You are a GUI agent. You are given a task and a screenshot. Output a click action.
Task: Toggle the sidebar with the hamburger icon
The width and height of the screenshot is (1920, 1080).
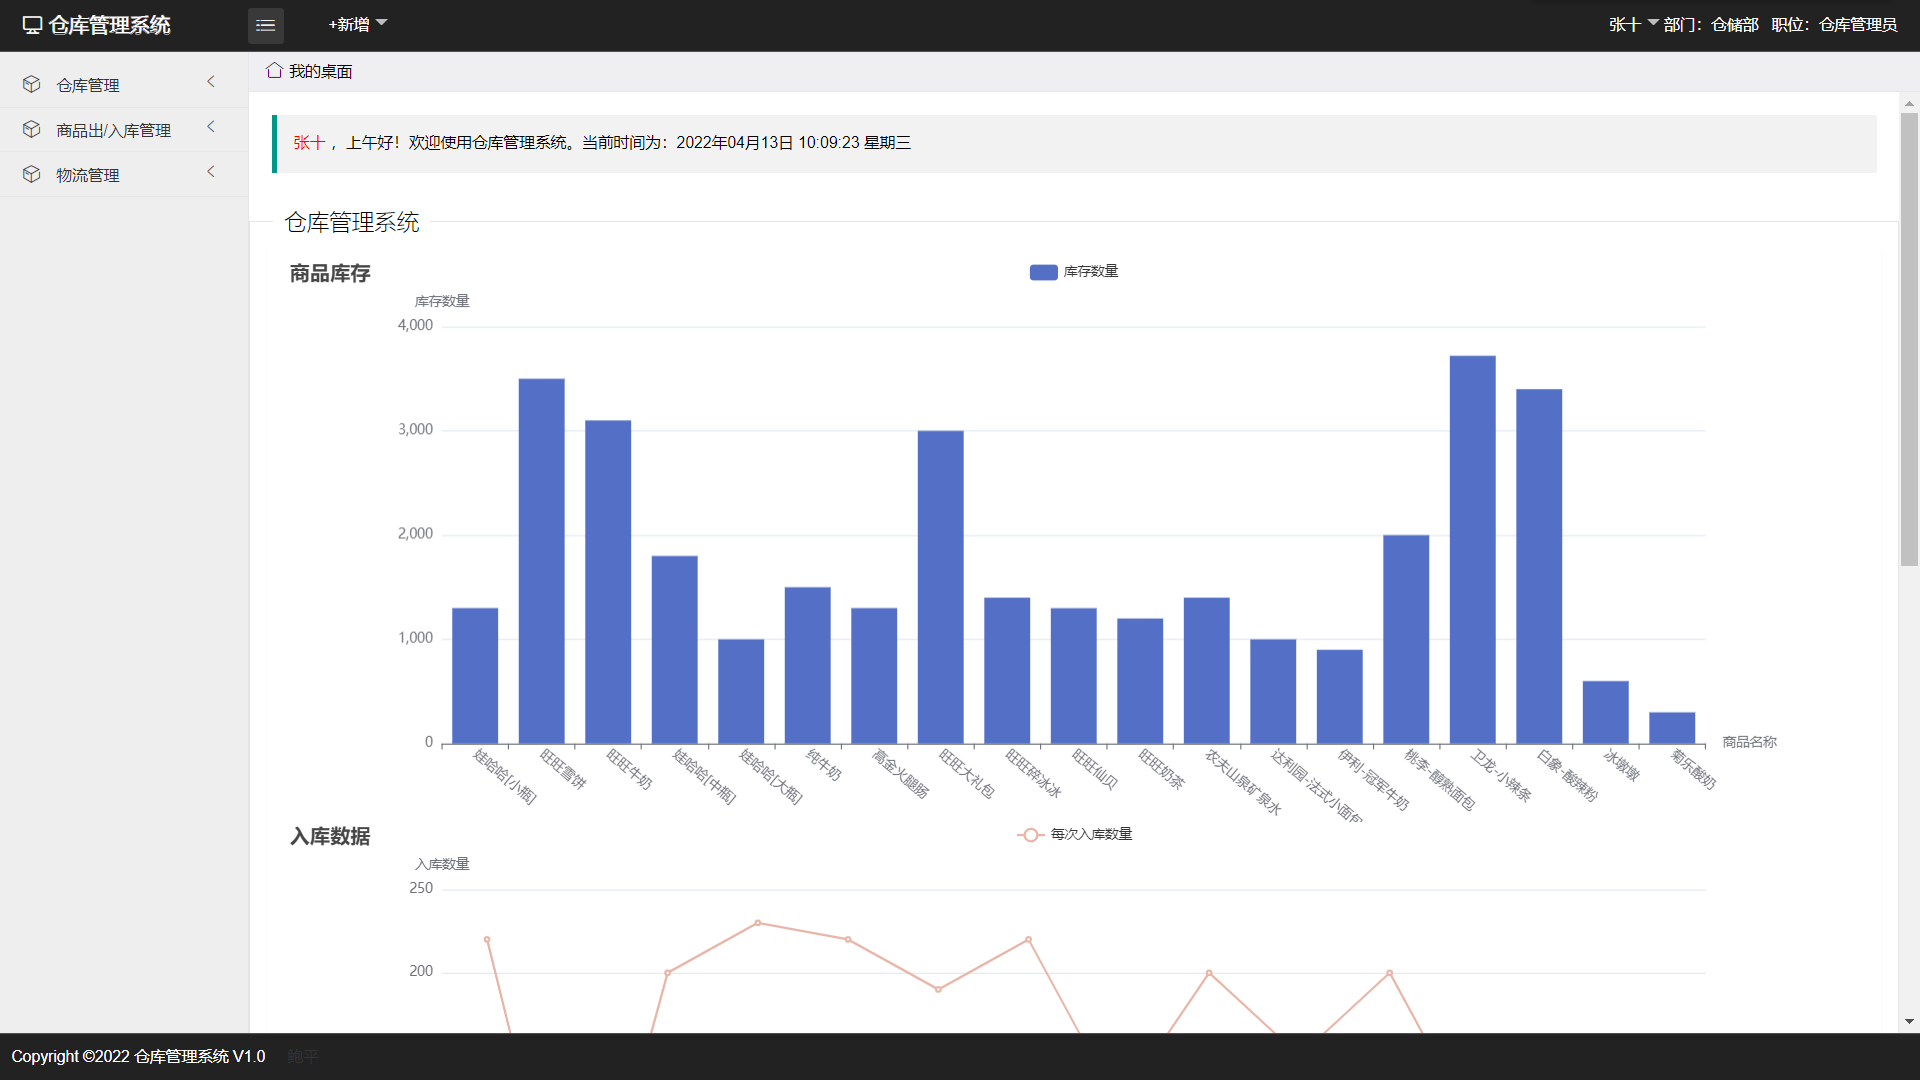[265, 25]
